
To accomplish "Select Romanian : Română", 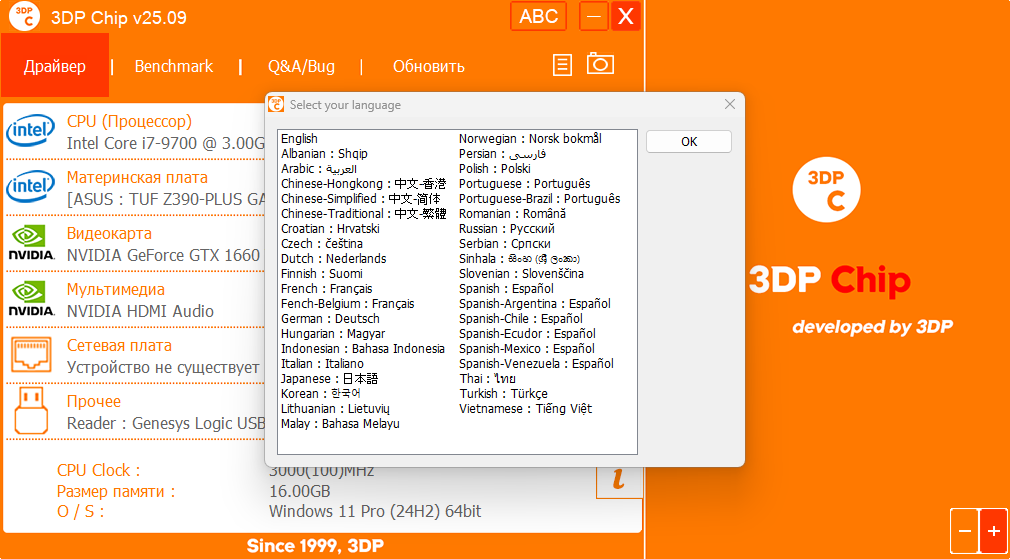I will 512,213.
